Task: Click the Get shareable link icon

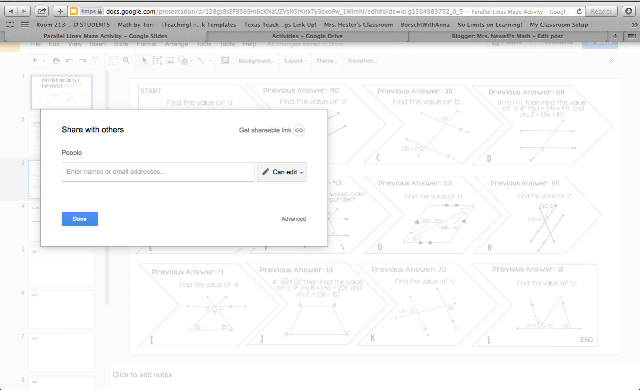Action: [299, 130]
